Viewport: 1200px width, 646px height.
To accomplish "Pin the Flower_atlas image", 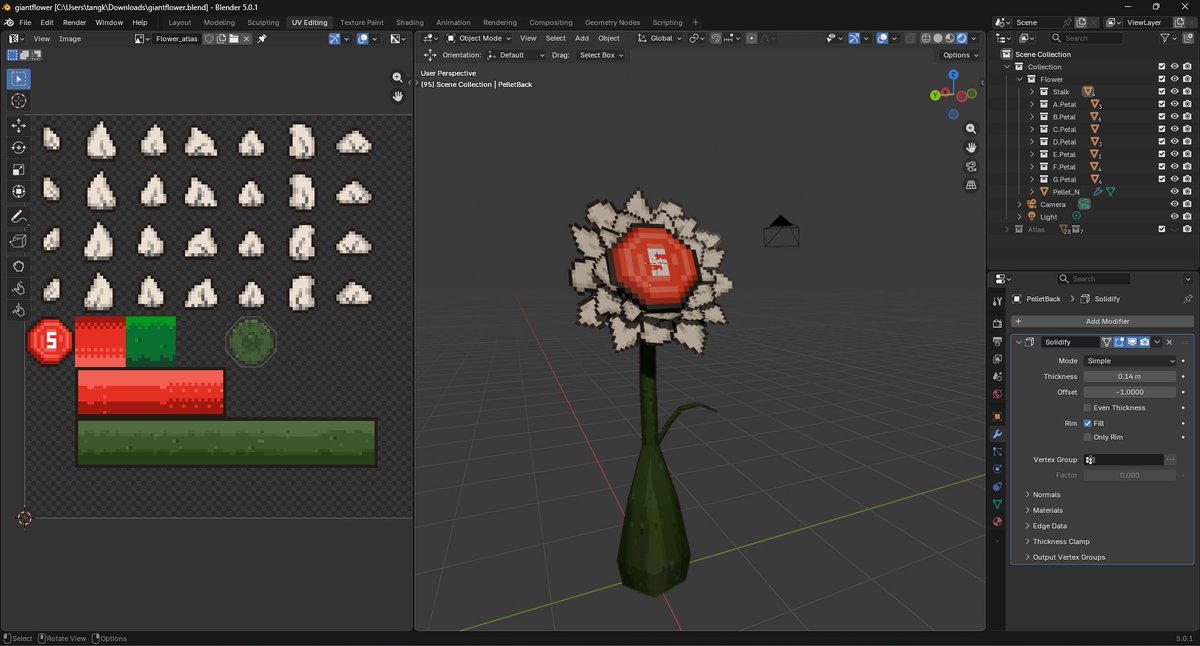I will point(262,39).
